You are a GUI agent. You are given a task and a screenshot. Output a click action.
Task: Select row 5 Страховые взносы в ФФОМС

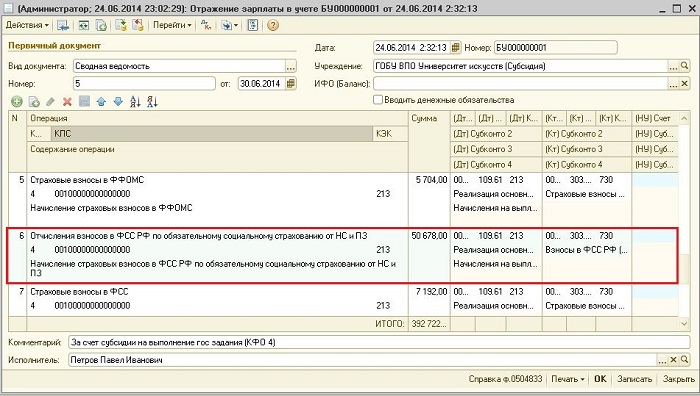tap(342, 199)
